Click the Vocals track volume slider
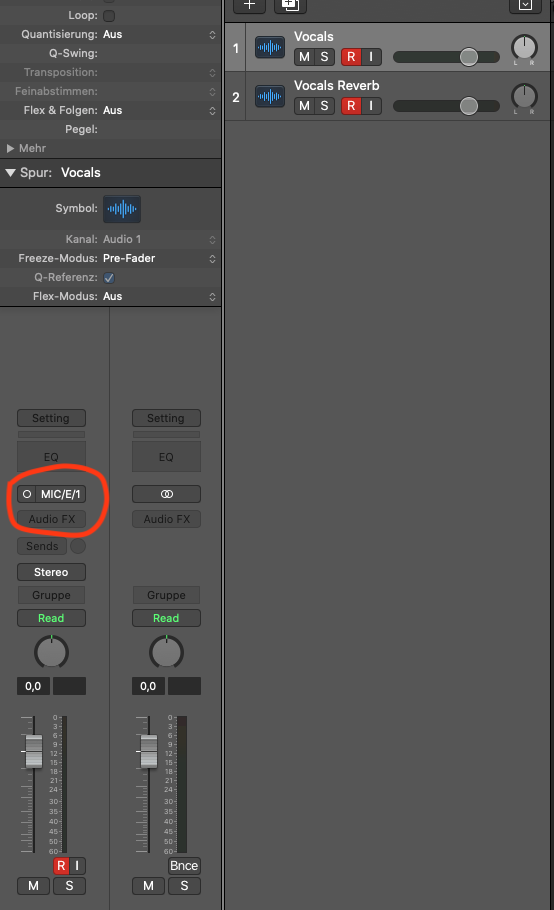The height and width of the screenshot is (910, 554). 446,57
